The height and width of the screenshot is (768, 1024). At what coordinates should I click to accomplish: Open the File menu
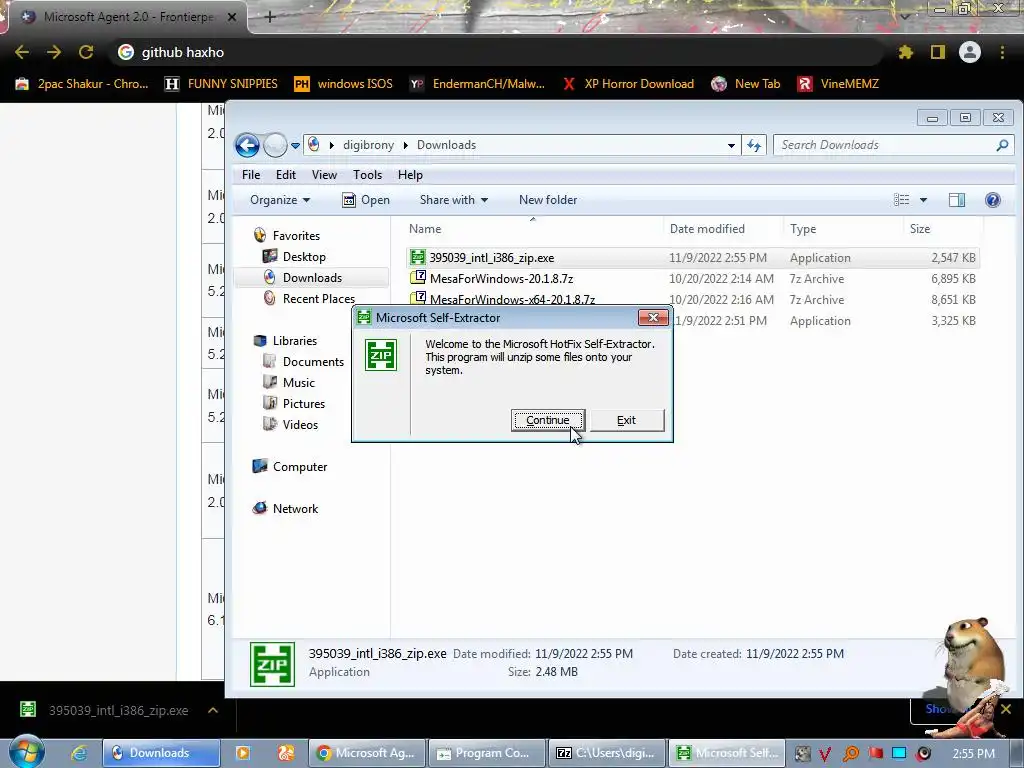click(251, 174)
